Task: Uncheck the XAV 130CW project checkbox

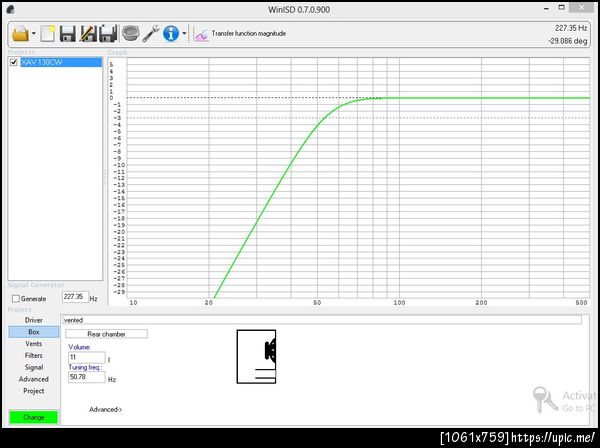Action: point(14,62)
